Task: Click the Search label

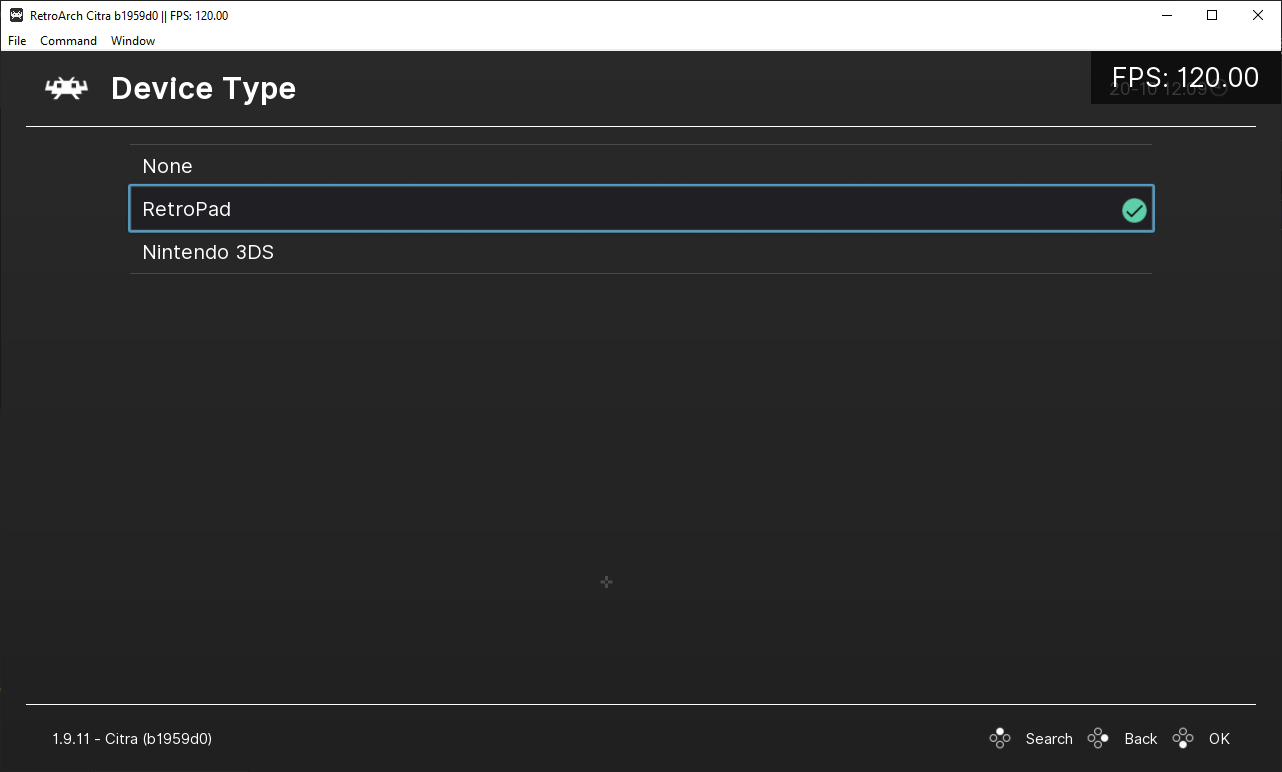Action: (1049, 739)
